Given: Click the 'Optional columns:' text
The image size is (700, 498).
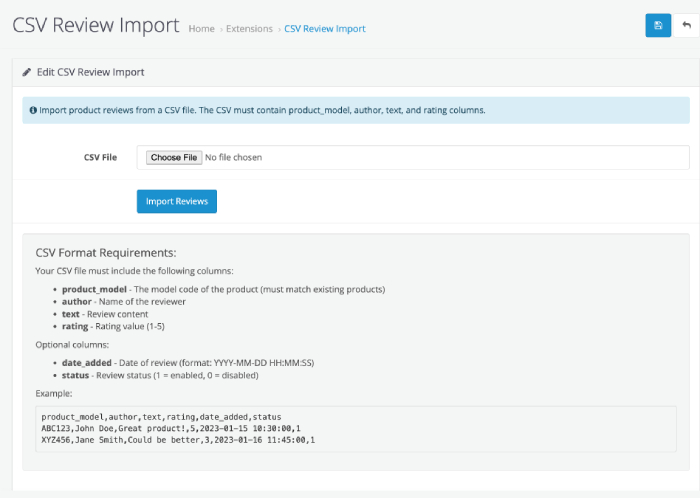Looking at the screenshot, I should (72, 345).
